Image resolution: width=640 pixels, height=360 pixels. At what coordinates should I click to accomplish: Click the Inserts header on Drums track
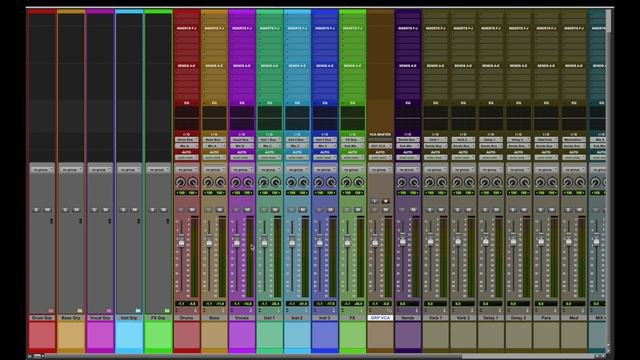pos(187,28)
